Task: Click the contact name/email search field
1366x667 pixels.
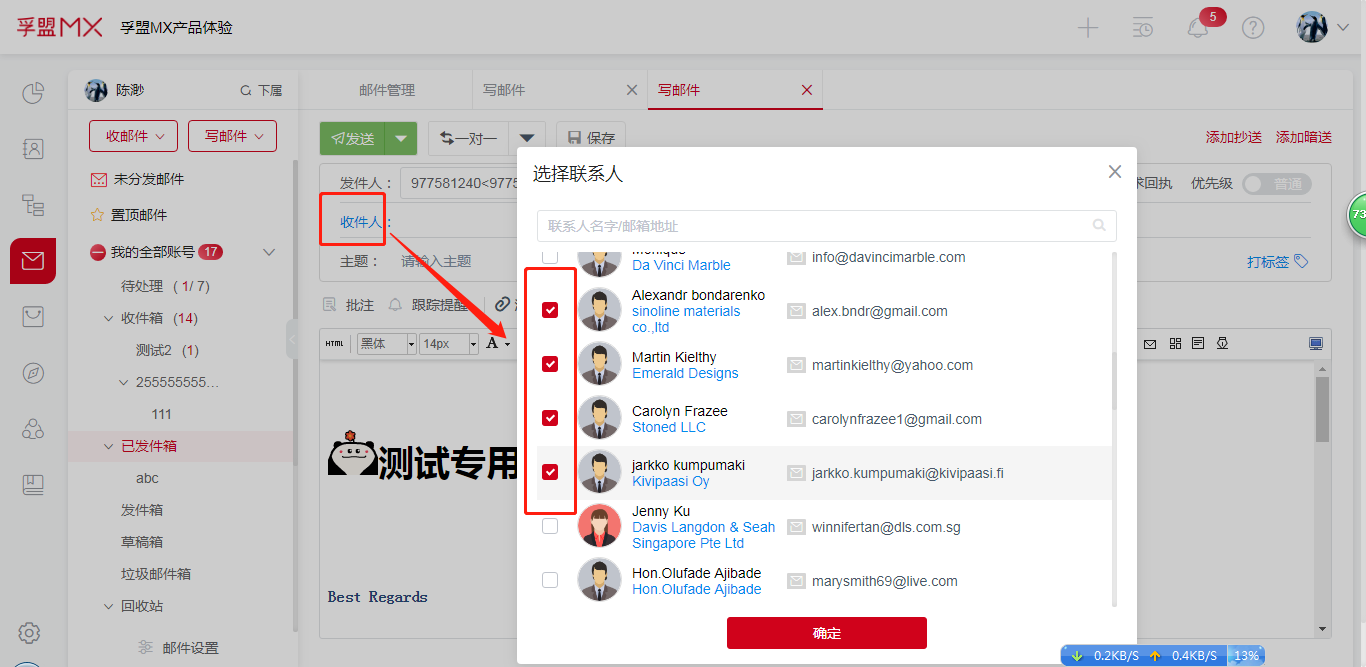Action: pyautogui.click(x=815, y=226)
